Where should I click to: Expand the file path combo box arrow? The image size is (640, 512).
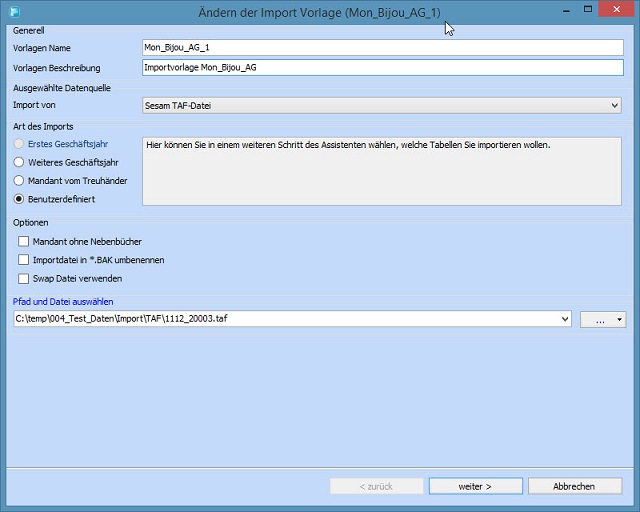click(x=565, y=319)
